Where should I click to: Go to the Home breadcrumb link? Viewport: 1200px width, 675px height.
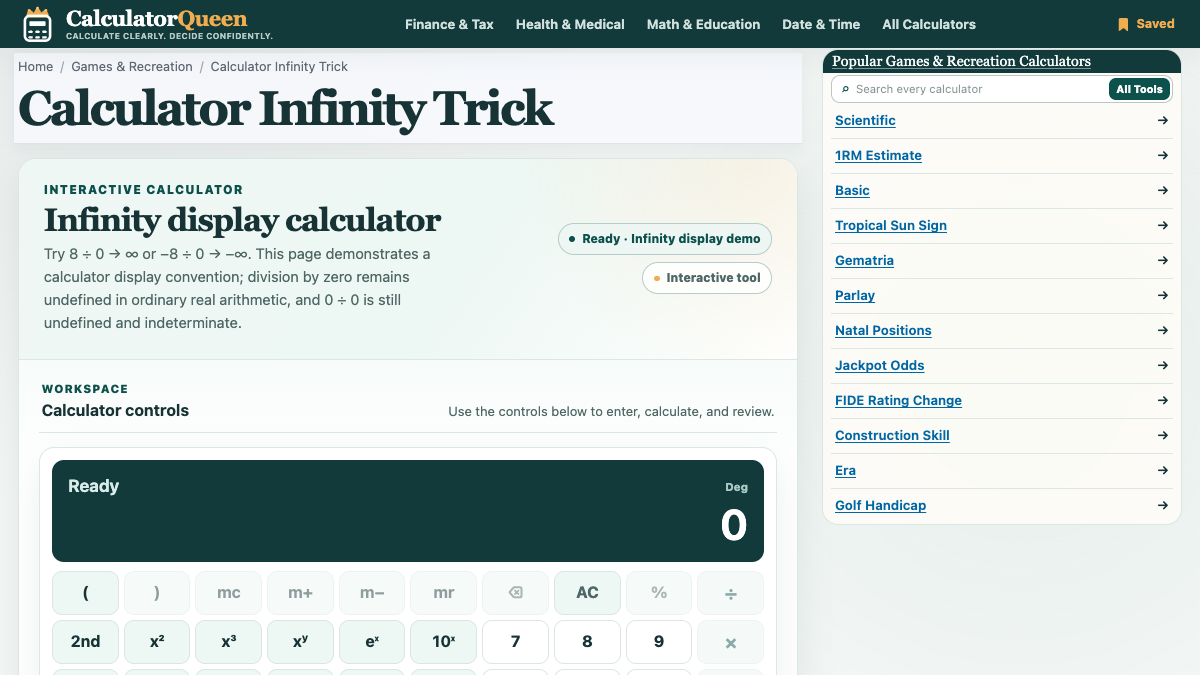pos(35,66)
